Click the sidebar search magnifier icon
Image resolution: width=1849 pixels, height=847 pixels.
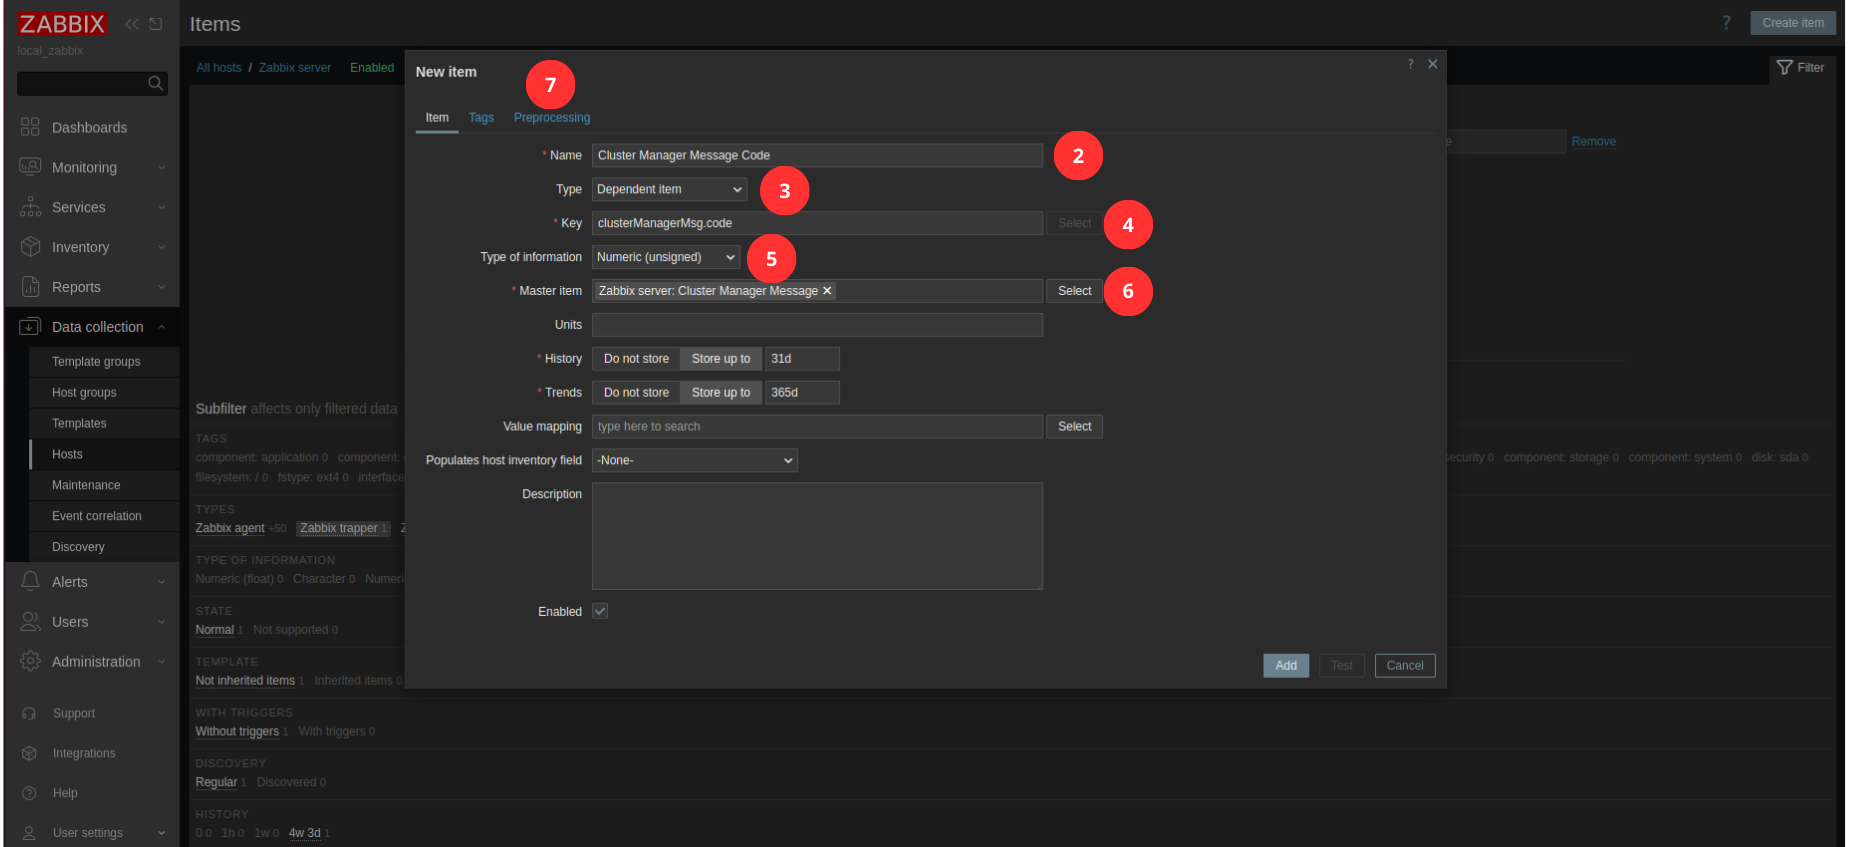pos(155,83)
